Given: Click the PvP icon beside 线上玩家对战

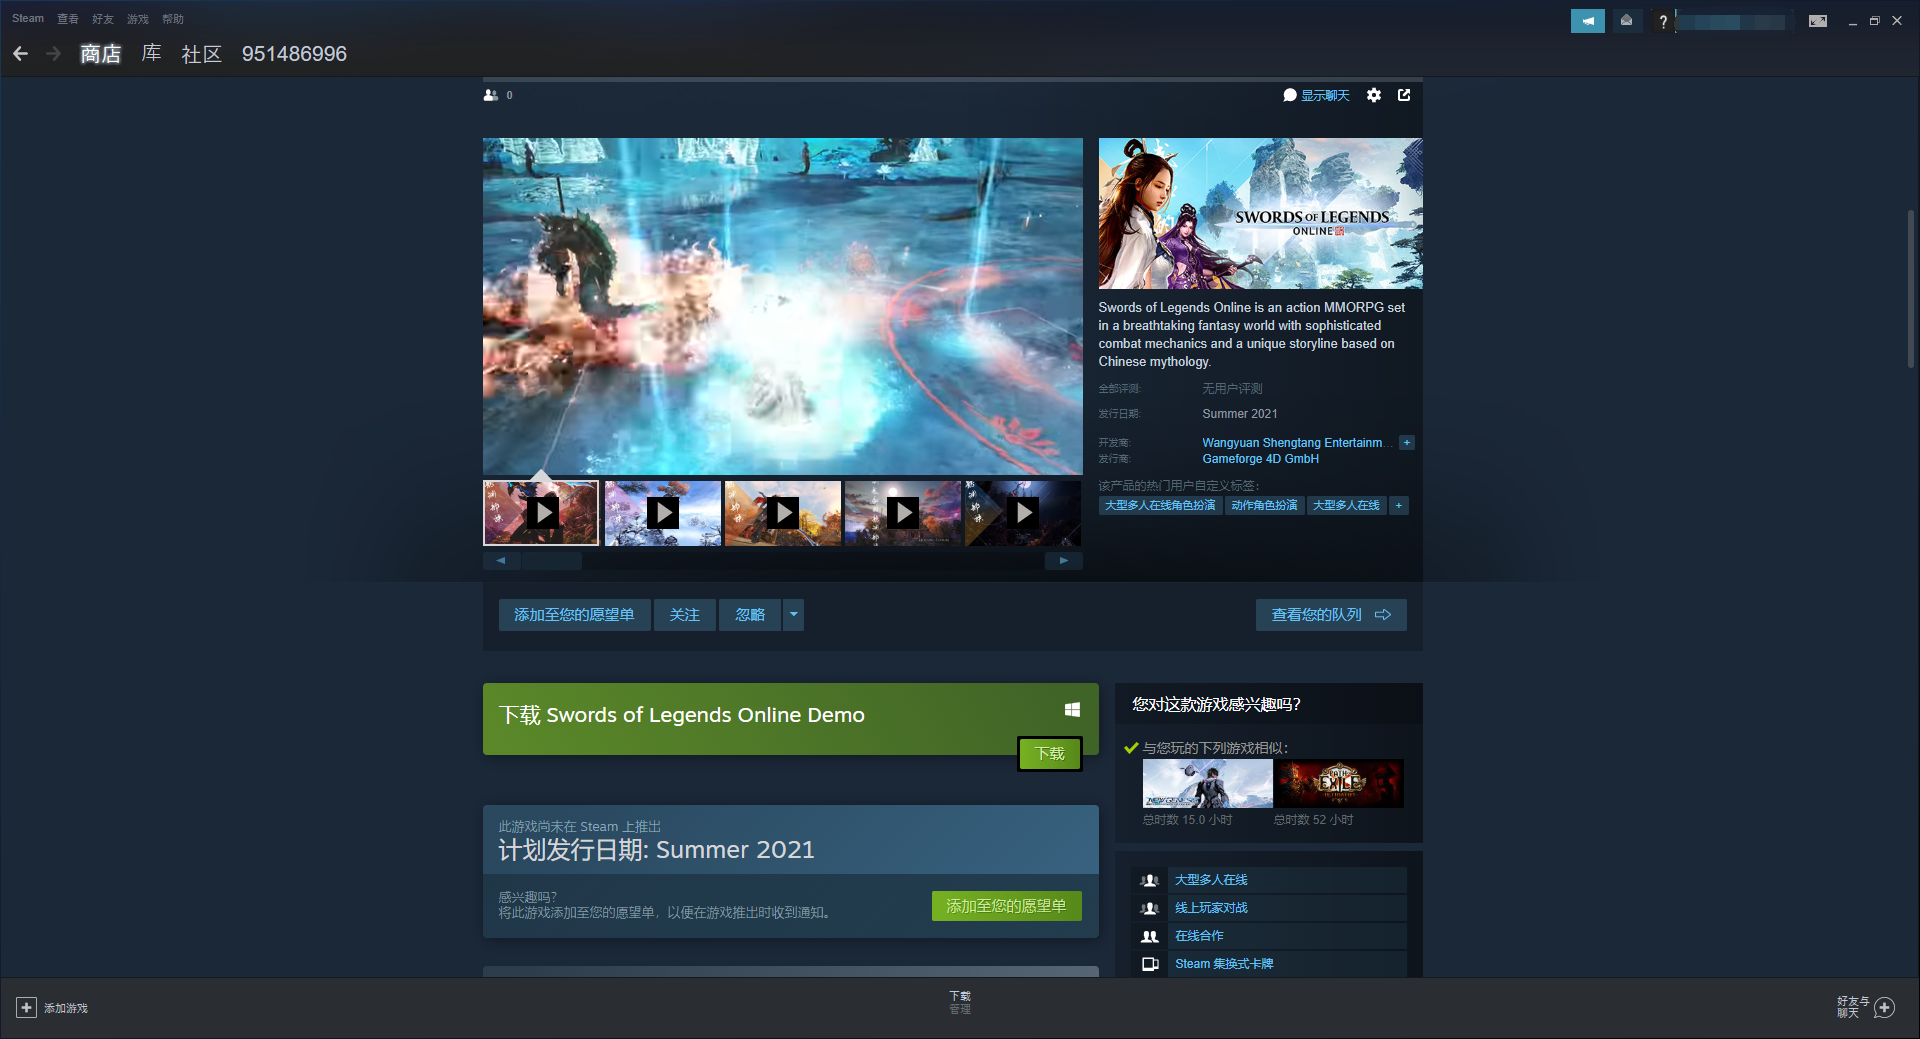Looking at the screenshot, I should coord(1150,908).
